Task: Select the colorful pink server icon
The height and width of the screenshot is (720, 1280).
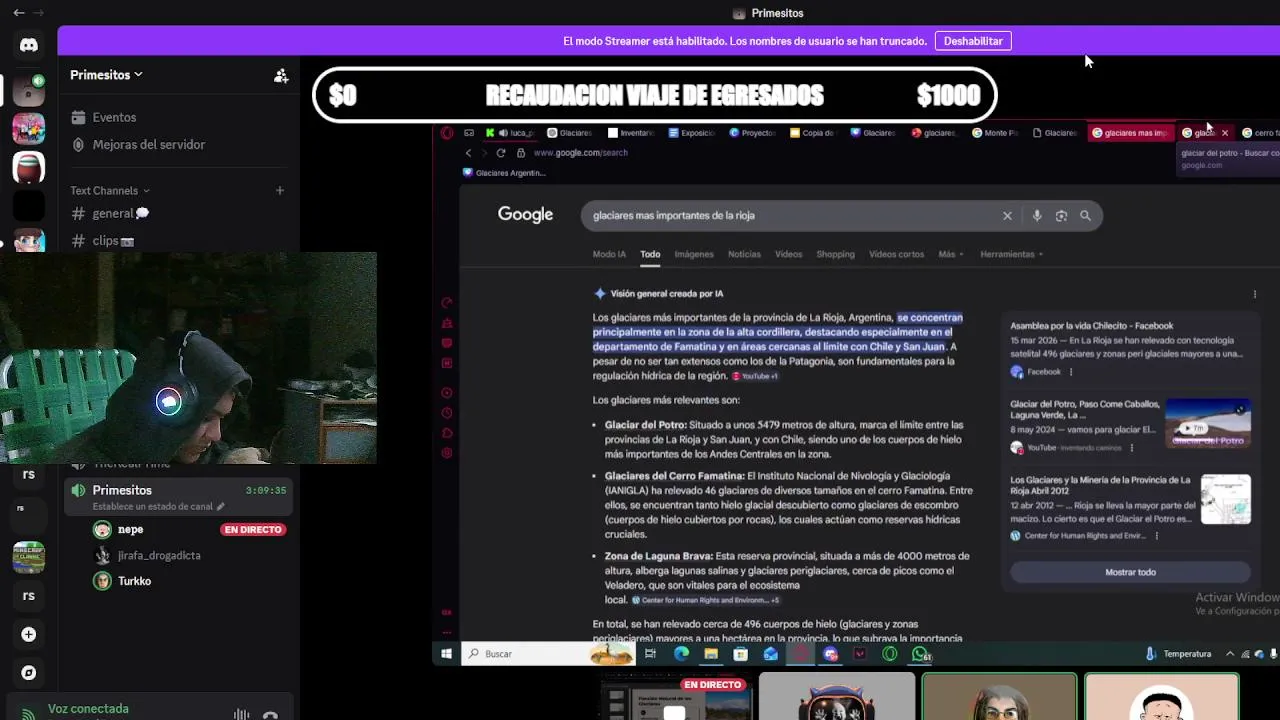Action: pos(29,129)
